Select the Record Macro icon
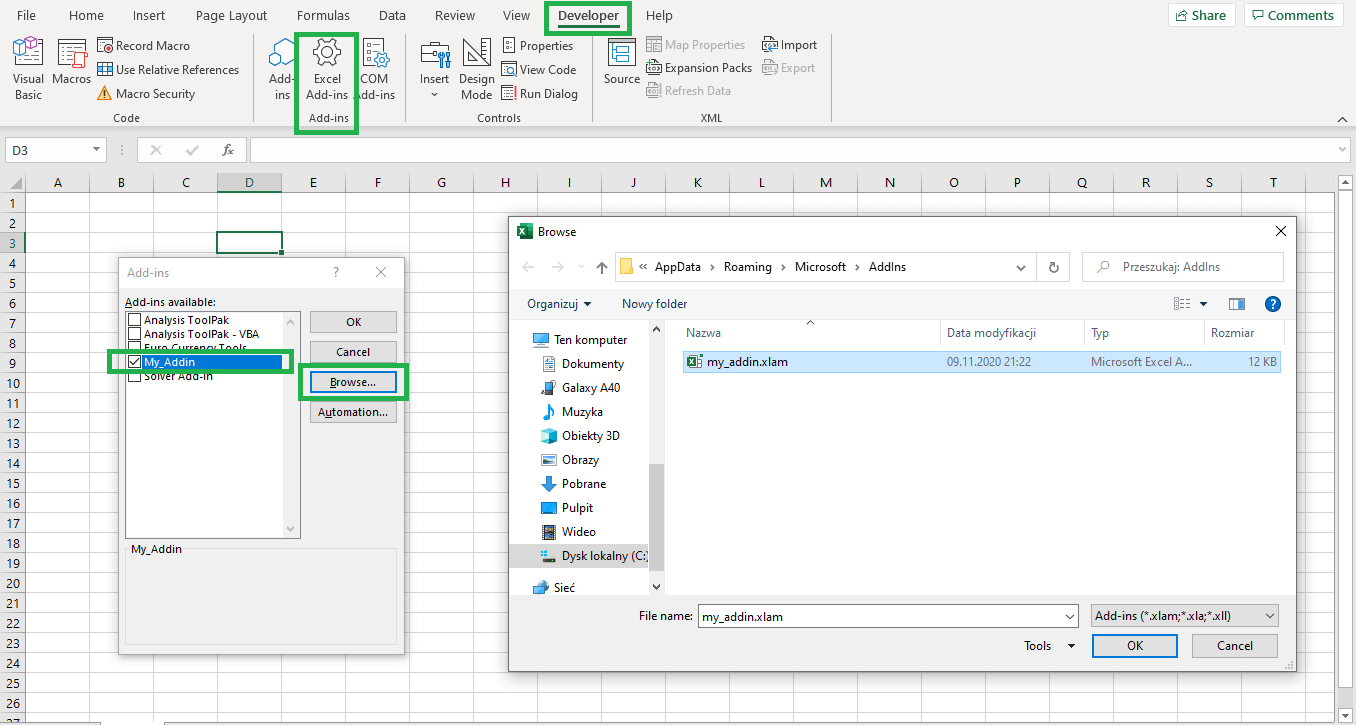Screen dimensions: 1356x725 coord(145,45)
